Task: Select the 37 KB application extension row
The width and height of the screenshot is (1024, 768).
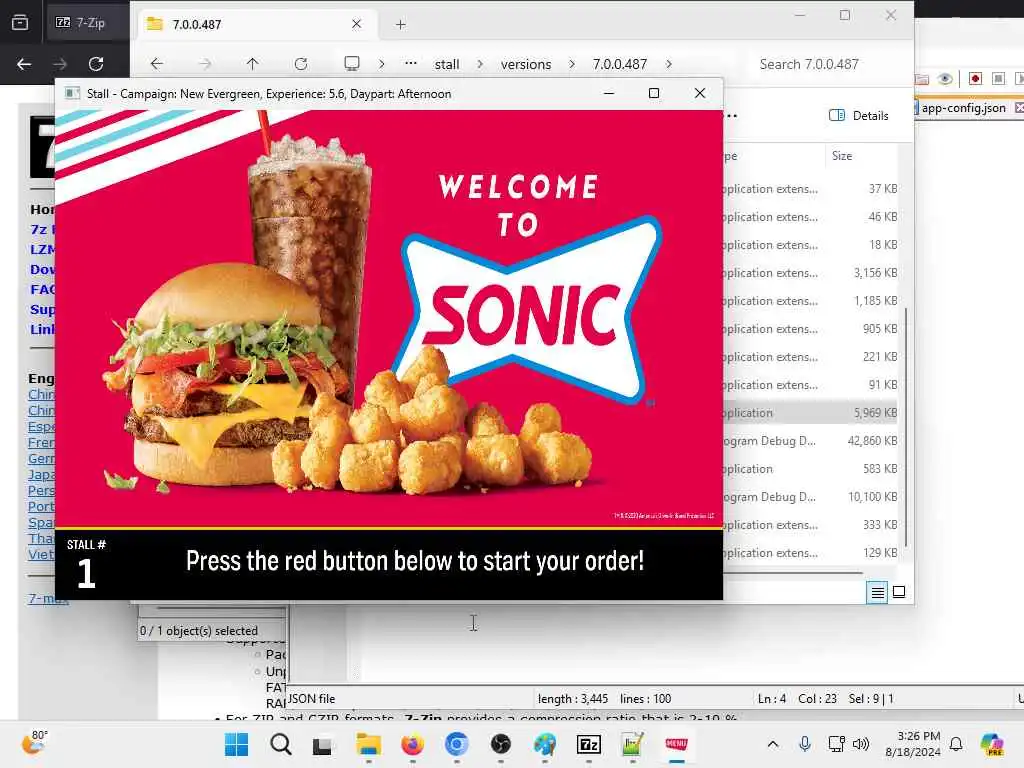Action: coord(810,189)
